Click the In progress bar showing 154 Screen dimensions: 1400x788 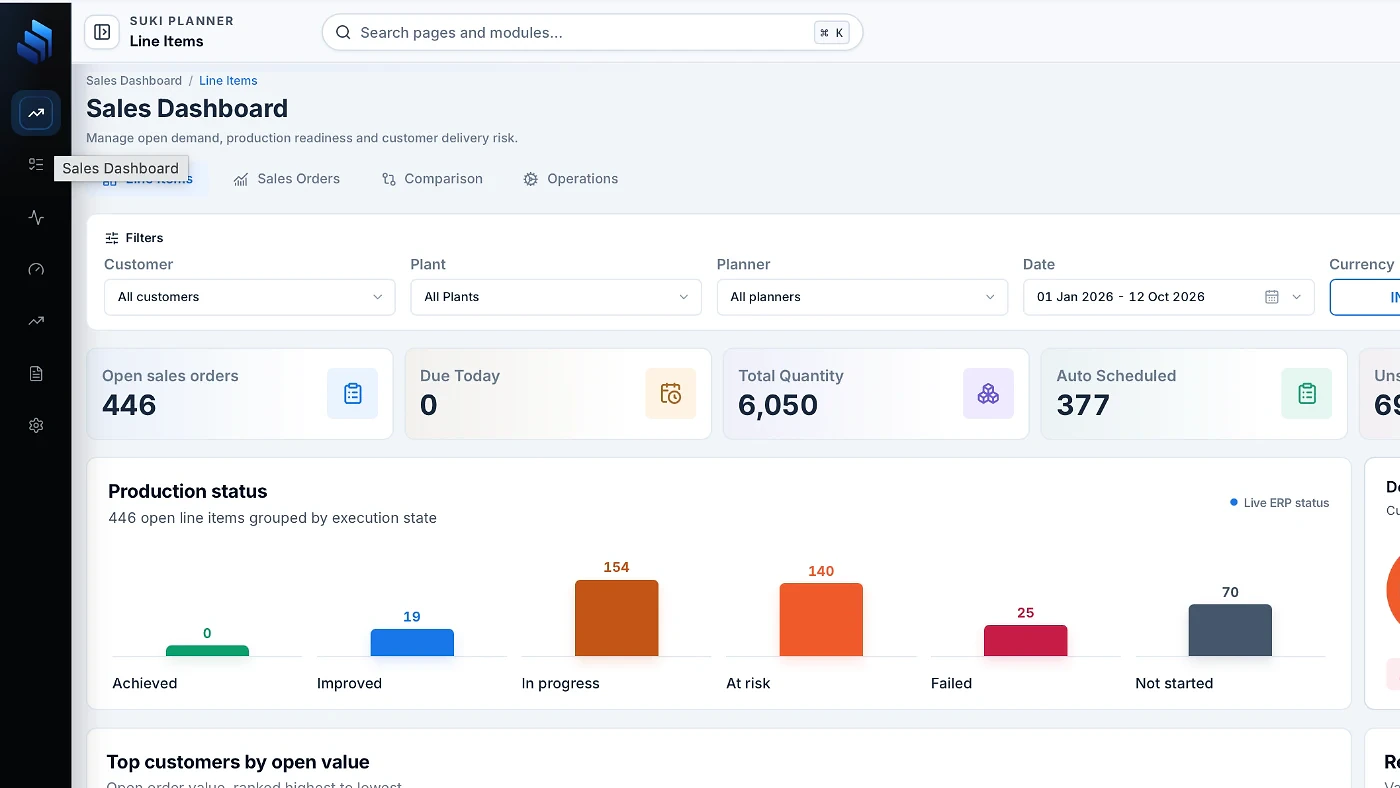pyautogui.click(x=616, y=618)
